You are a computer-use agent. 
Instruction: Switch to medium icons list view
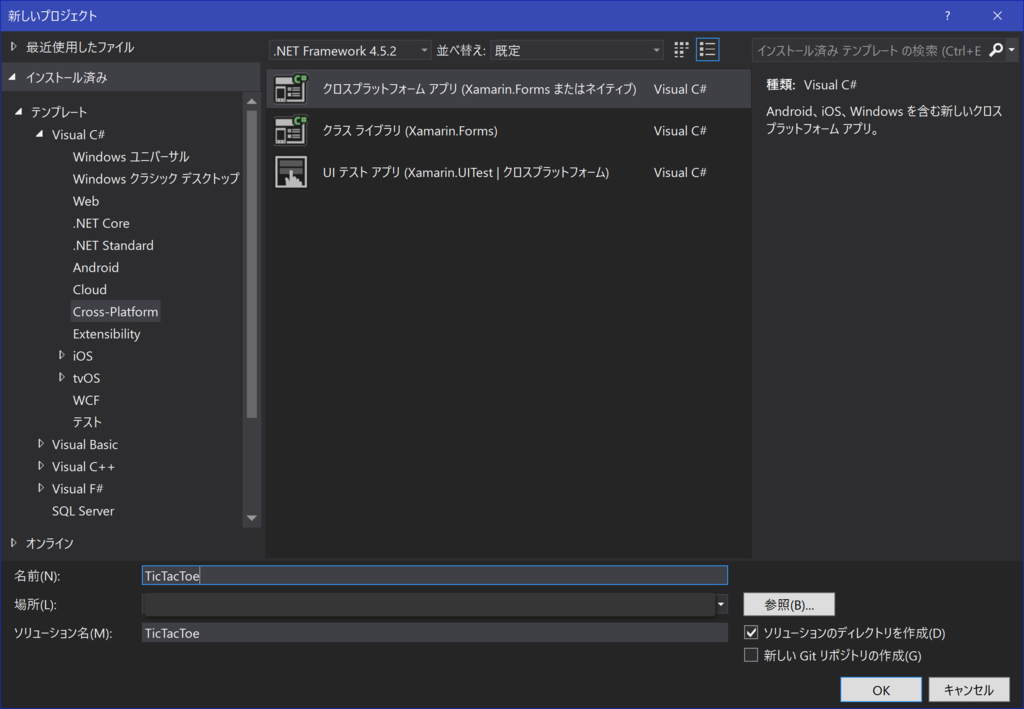pos(708,50)
